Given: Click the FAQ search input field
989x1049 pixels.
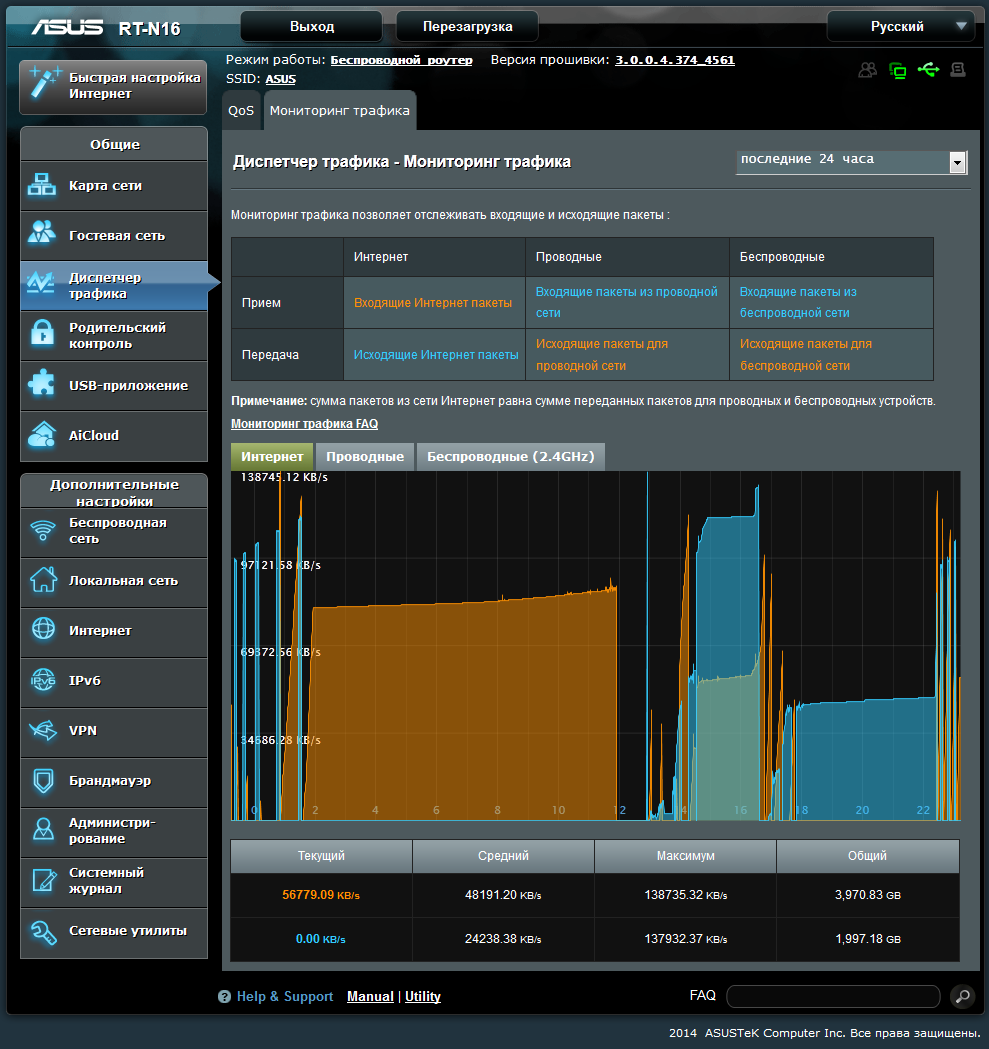Looking at the screenshot, I should click(832, 996).
